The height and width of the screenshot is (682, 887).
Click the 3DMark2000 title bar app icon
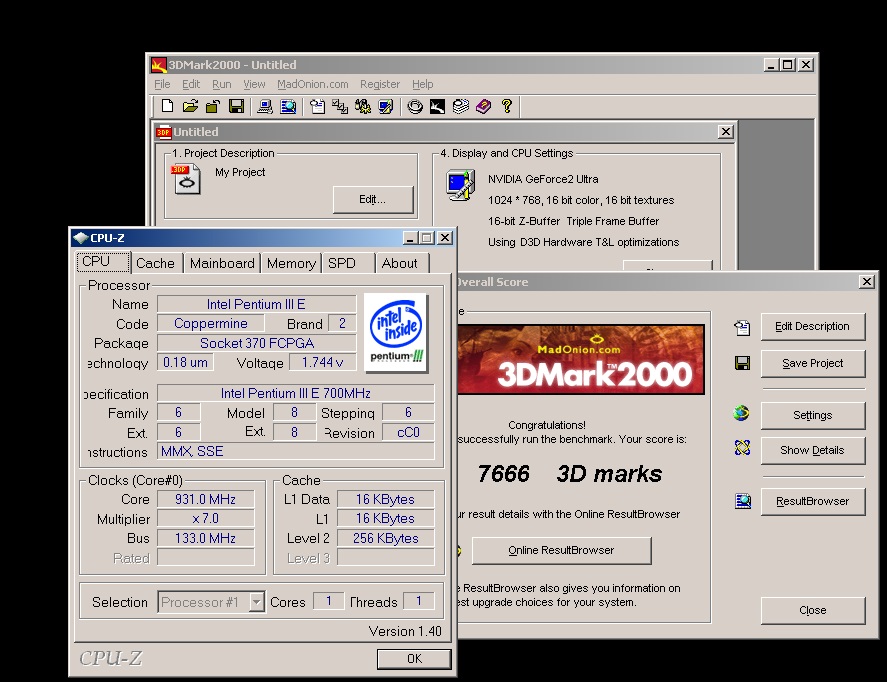[158, 65]
